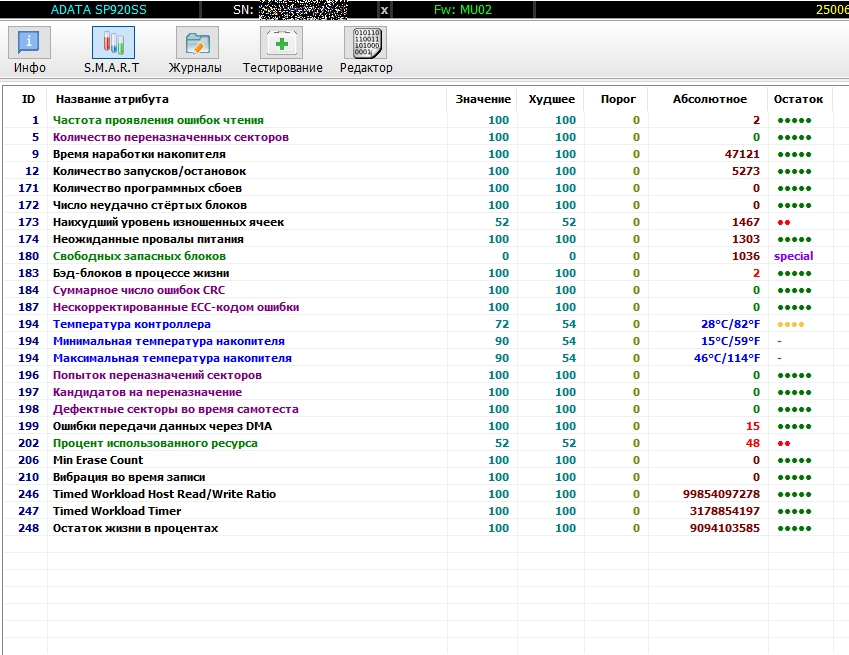849x655 pixels.
Task: Select the ADATA SP920SS drive tab
Action: coord(99,9)
